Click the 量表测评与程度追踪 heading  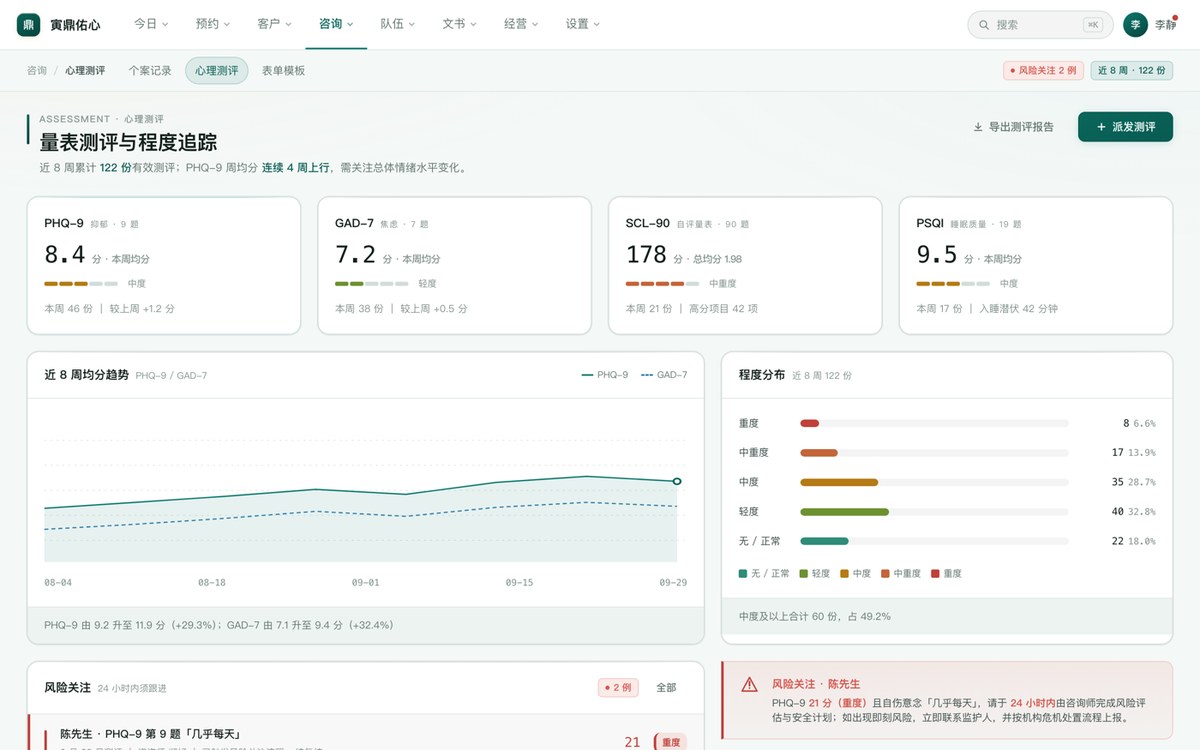tap(128, 143)
